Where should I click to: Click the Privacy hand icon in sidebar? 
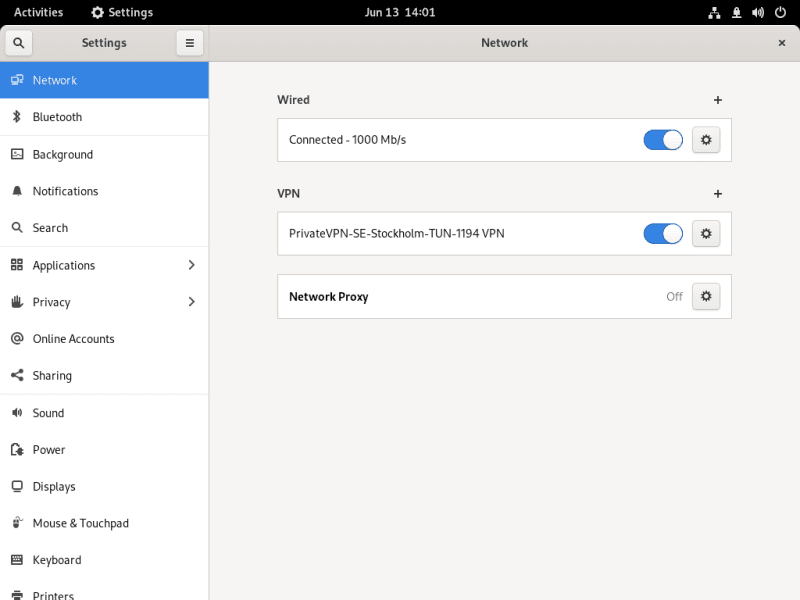(x=17, y=302)
